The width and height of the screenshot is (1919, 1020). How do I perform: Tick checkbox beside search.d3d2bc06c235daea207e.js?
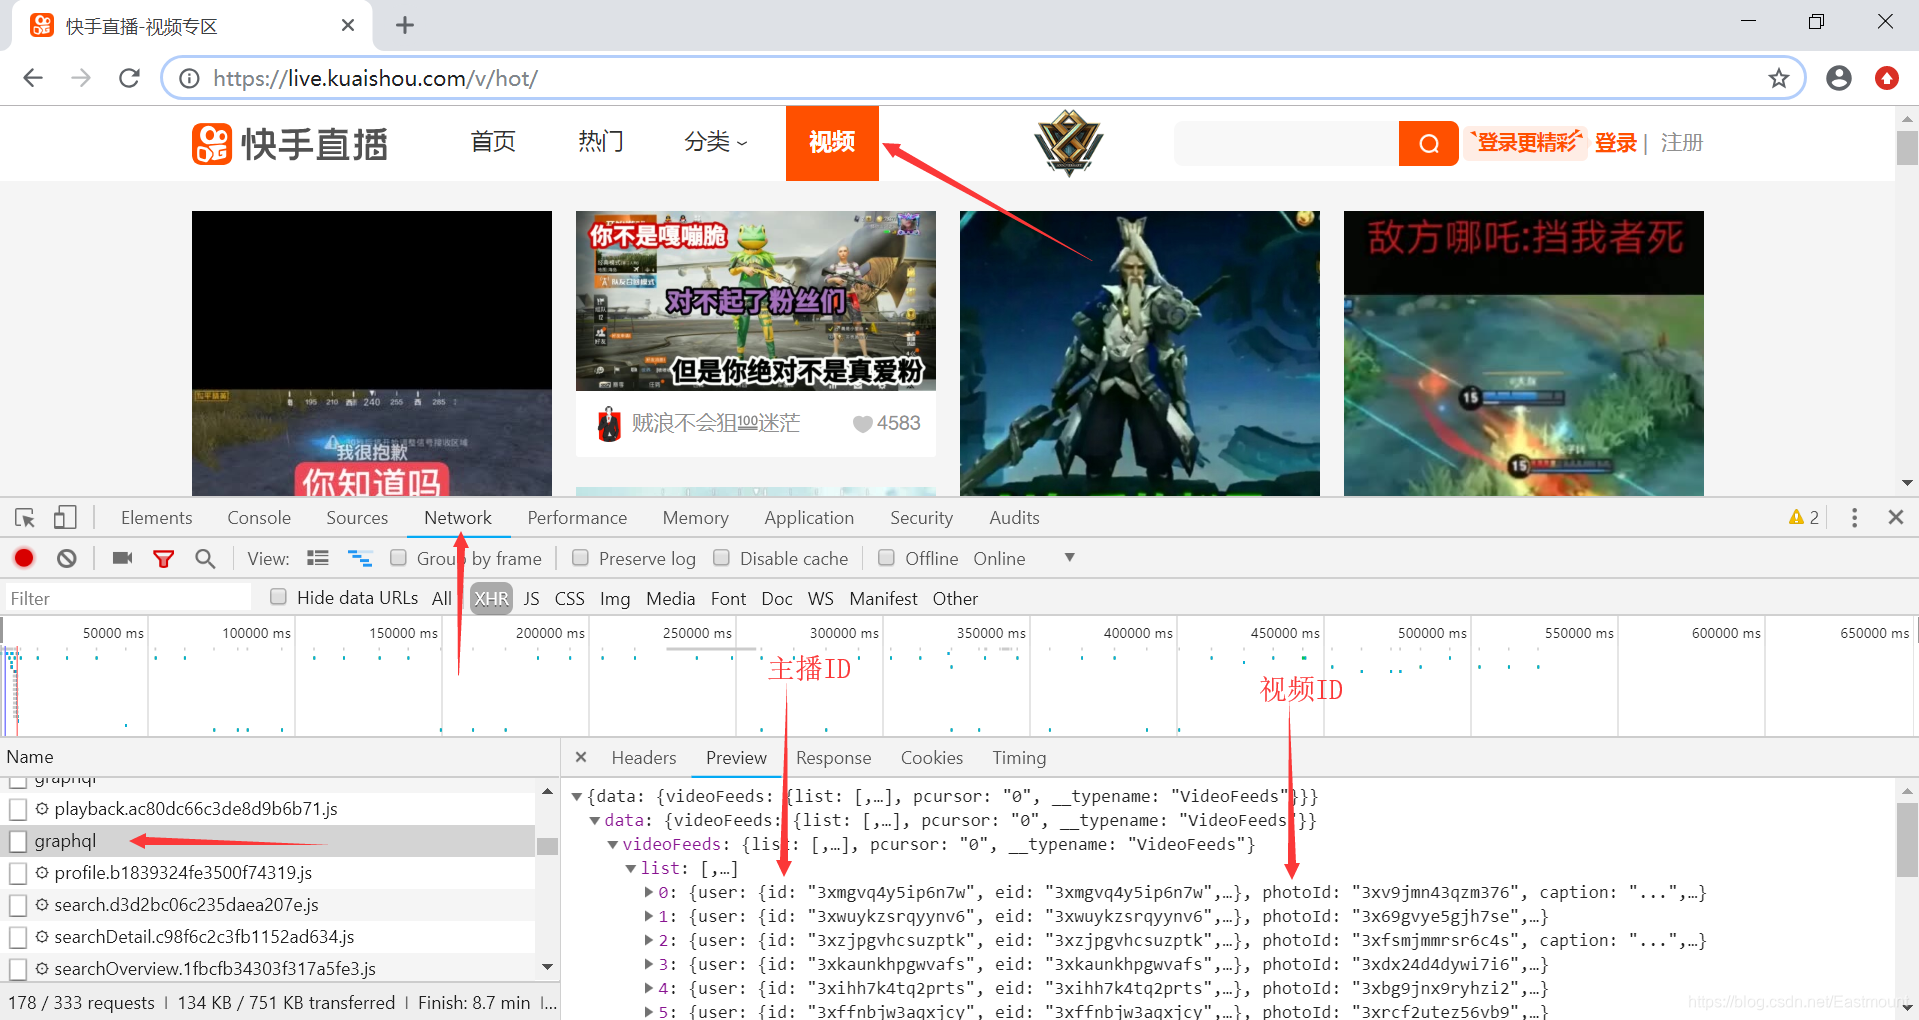point(18,905)
